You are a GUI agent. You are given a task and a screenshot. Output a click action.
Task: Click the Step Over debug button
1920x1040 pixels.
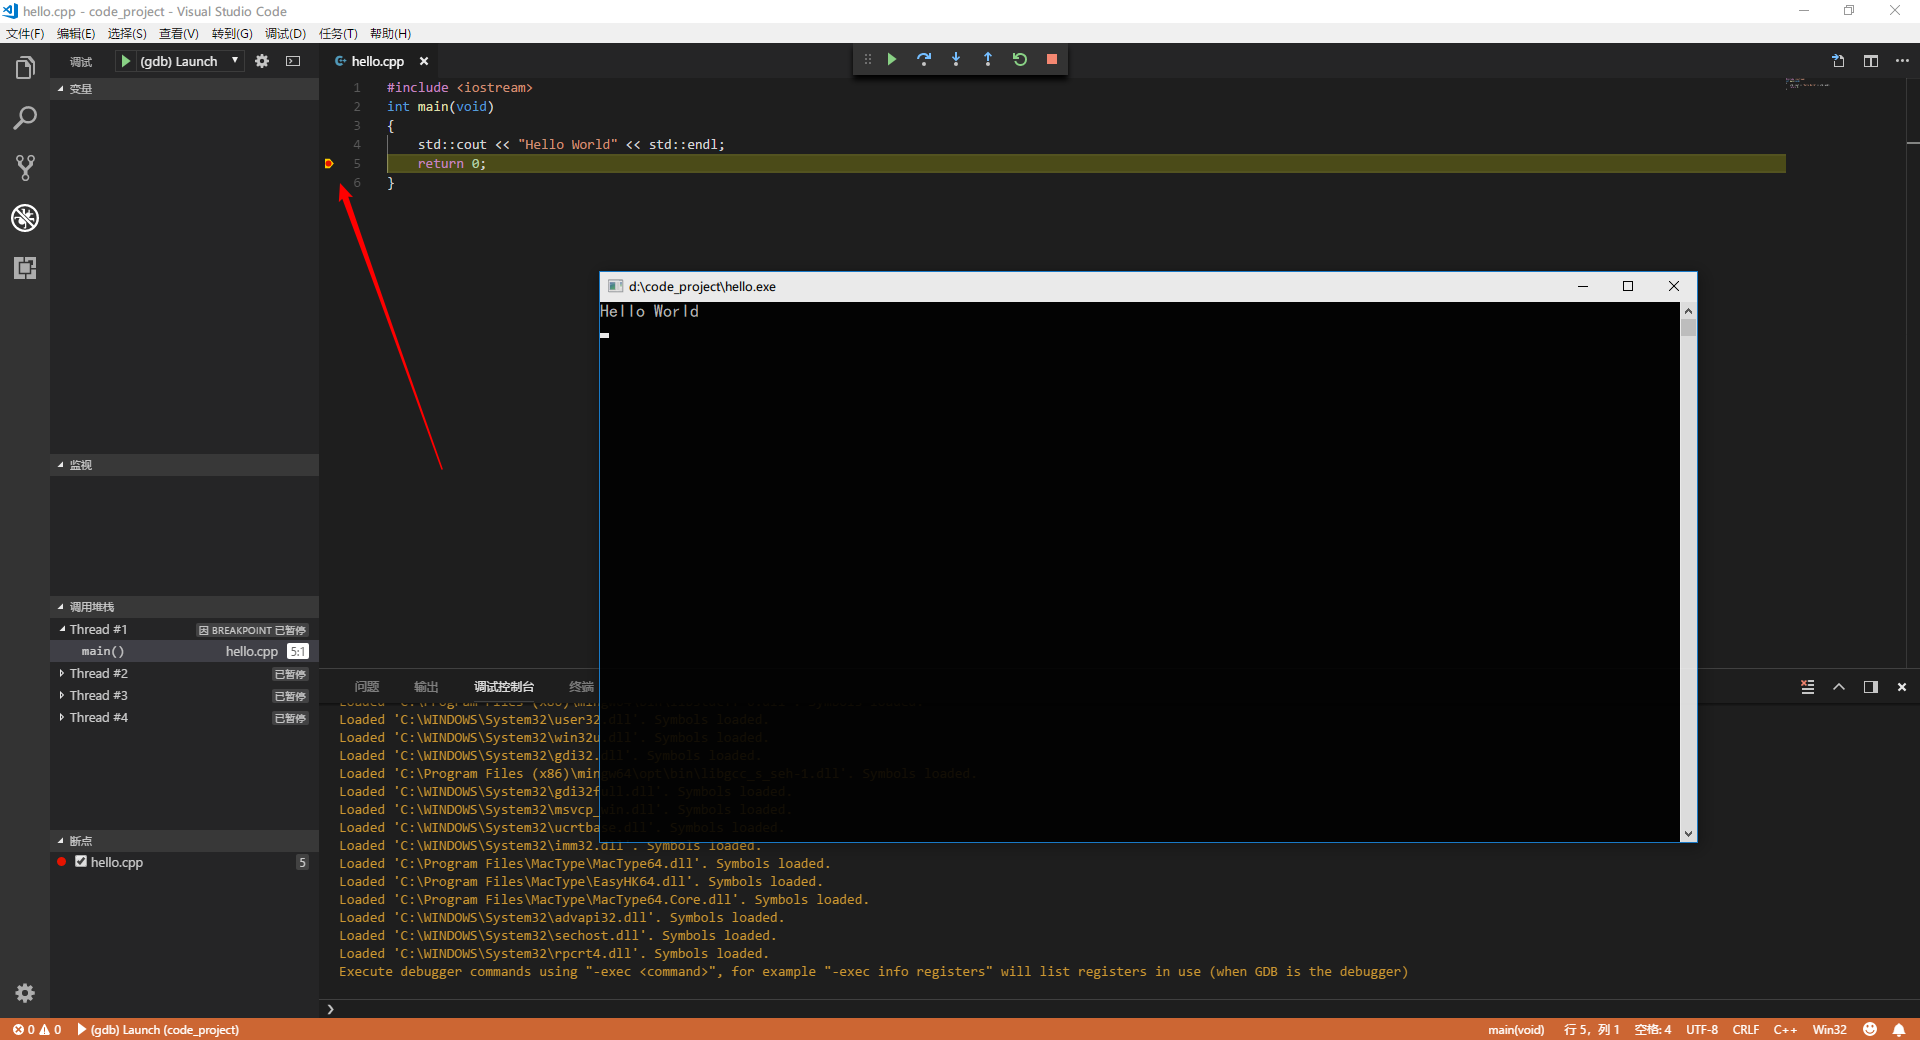point(924,60)
